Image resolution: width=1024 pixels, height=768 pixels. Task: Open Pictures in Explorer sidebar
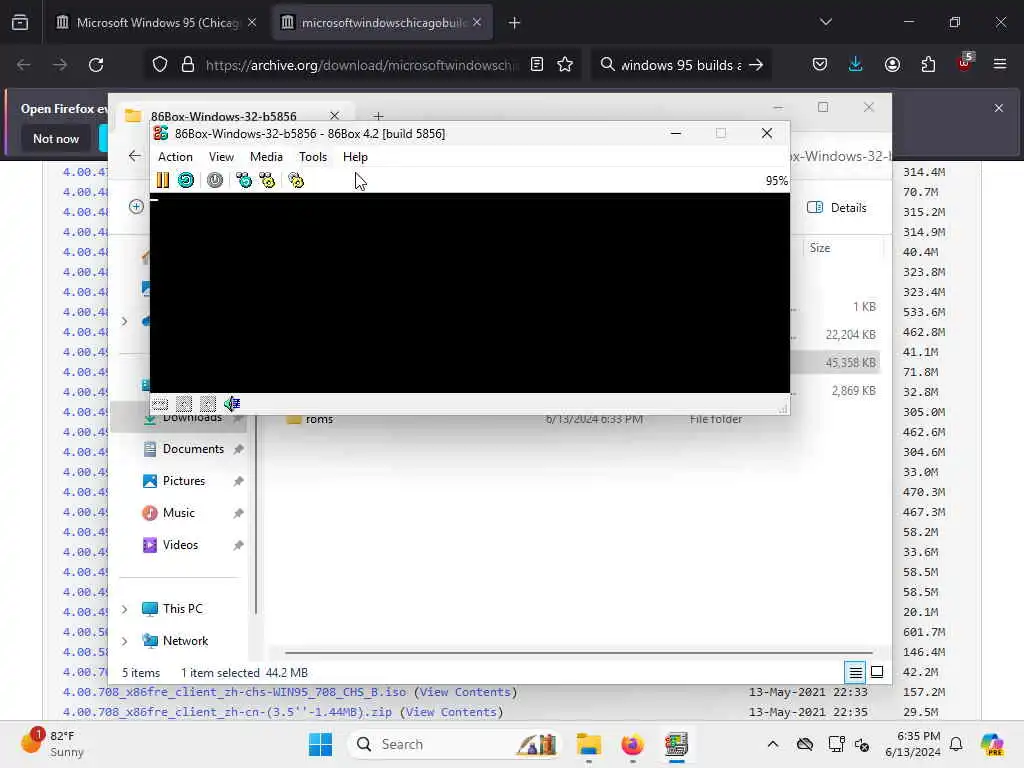(x=184, y=481)
